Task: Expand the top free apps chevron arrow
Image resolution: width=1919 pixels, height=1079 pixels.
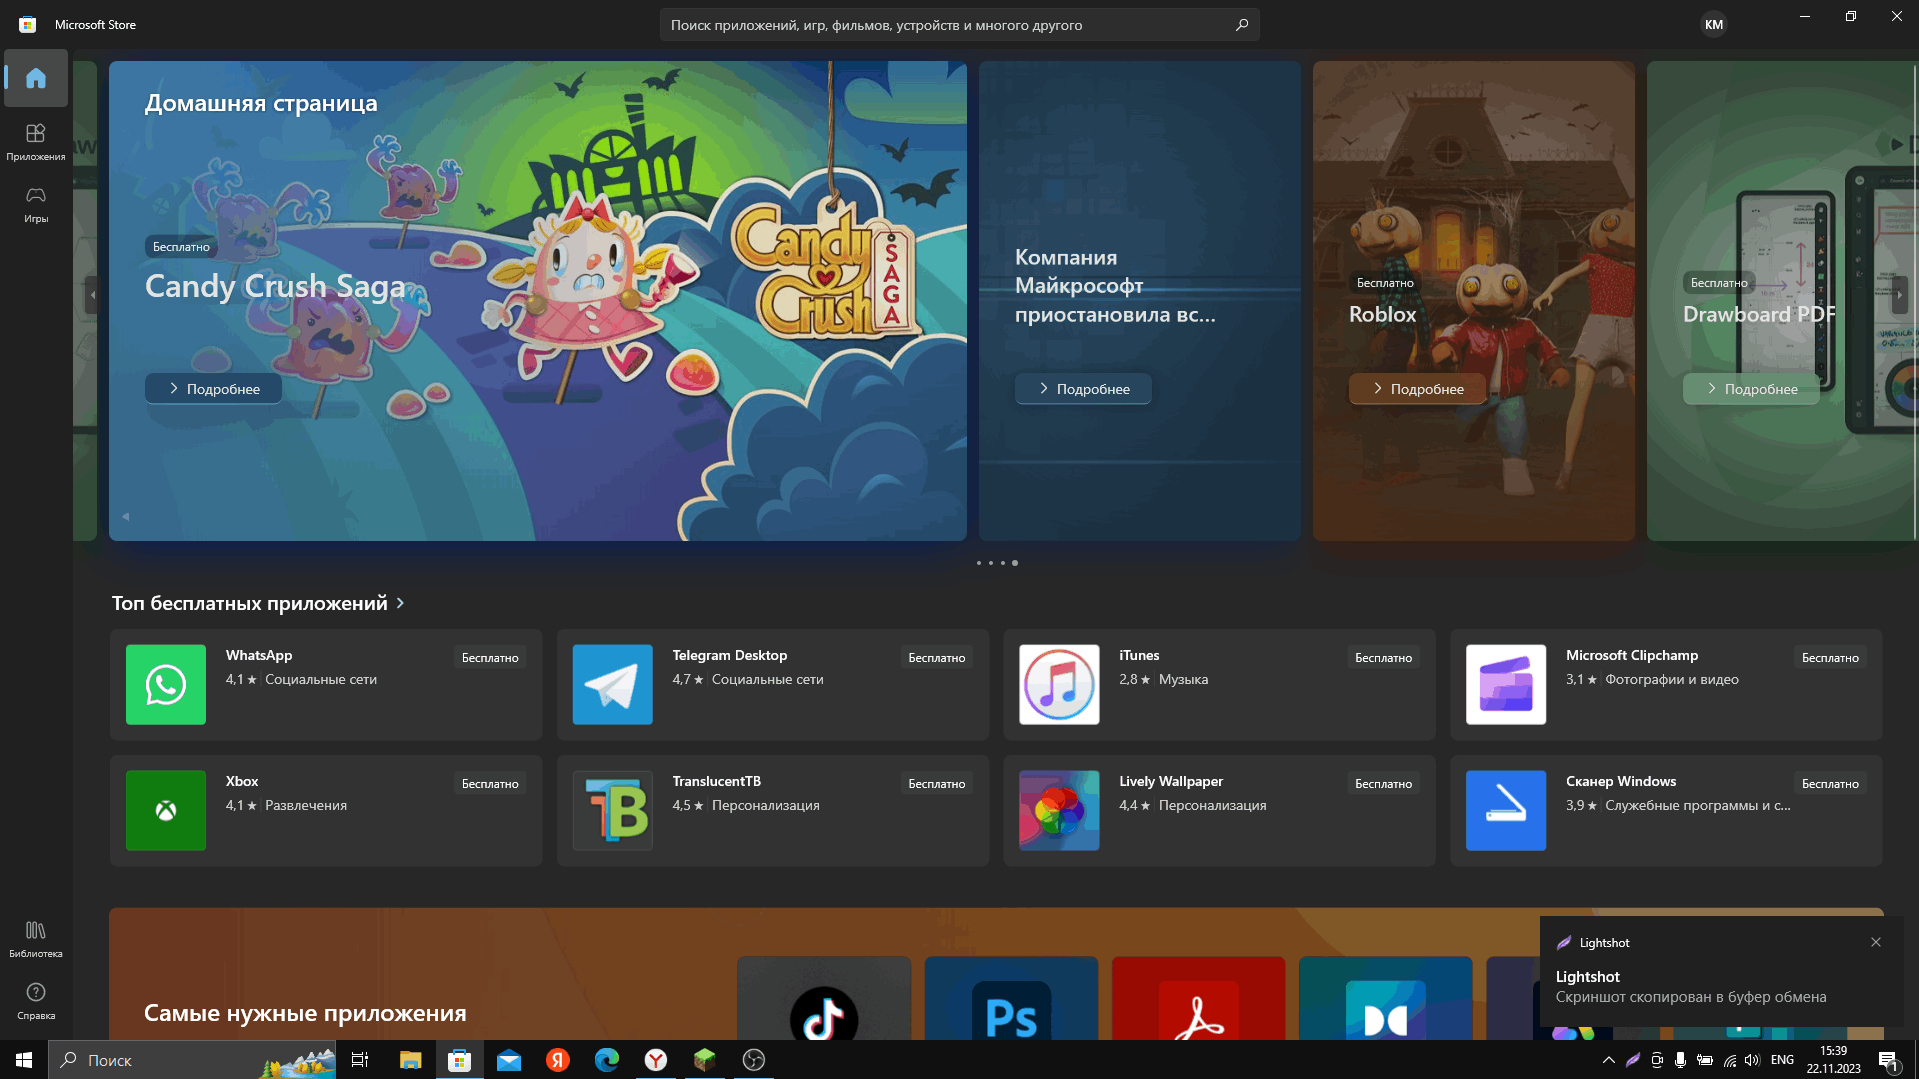Action: [x=400, y=603]
